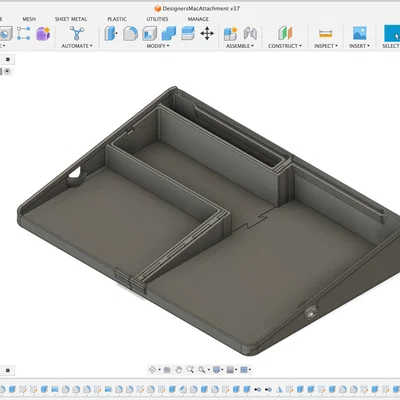This screenshot has width=400, height=400.
Task: Click the Display Settings monitor icon
Action: (x=217, y=369)
